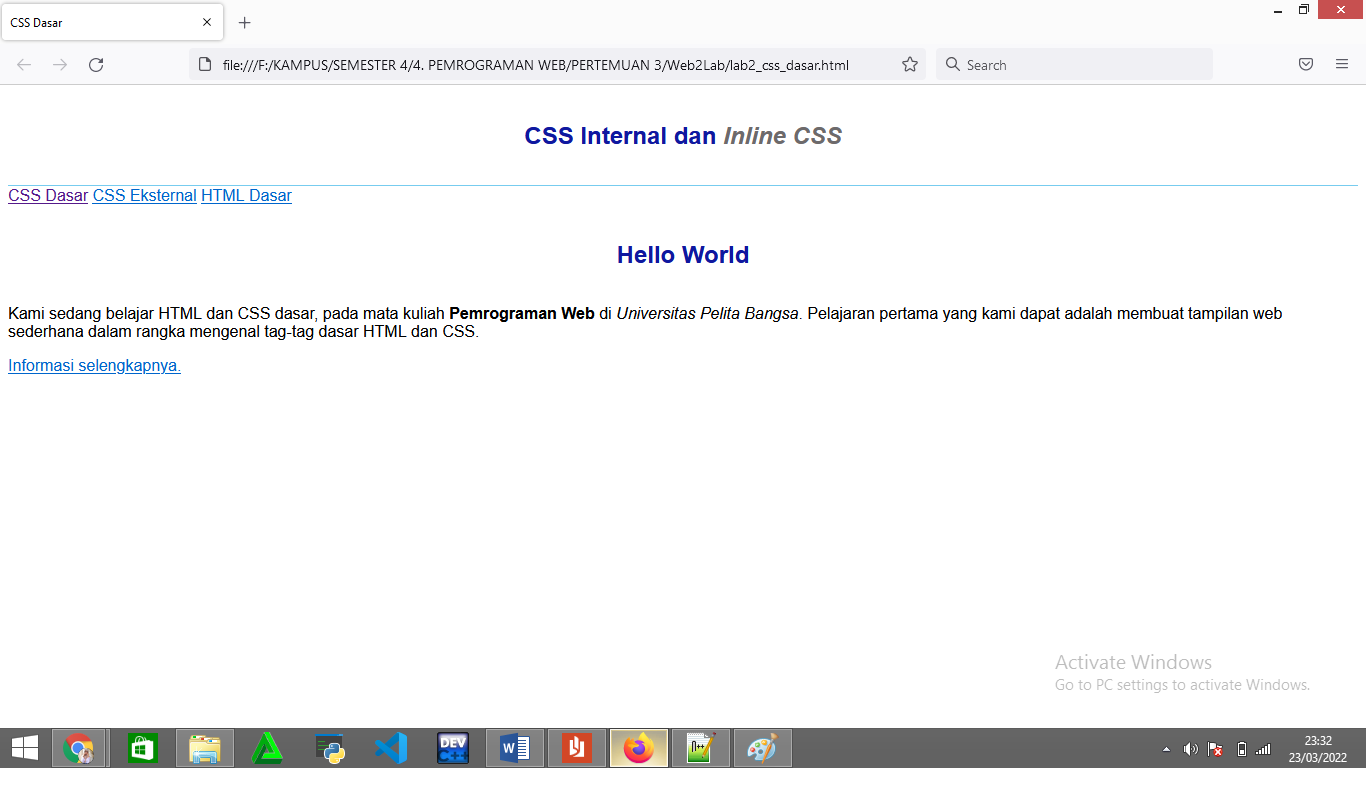Open a new tab with the plus button

coord(244,22)
